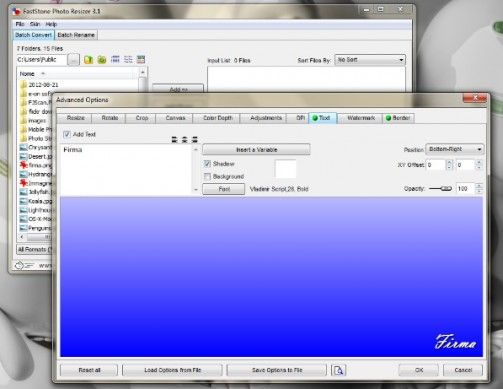This screenshot has height=389, width=503.
Task: Open the Position dropdown (Bottom-Right)
Action: pos(455,149)
